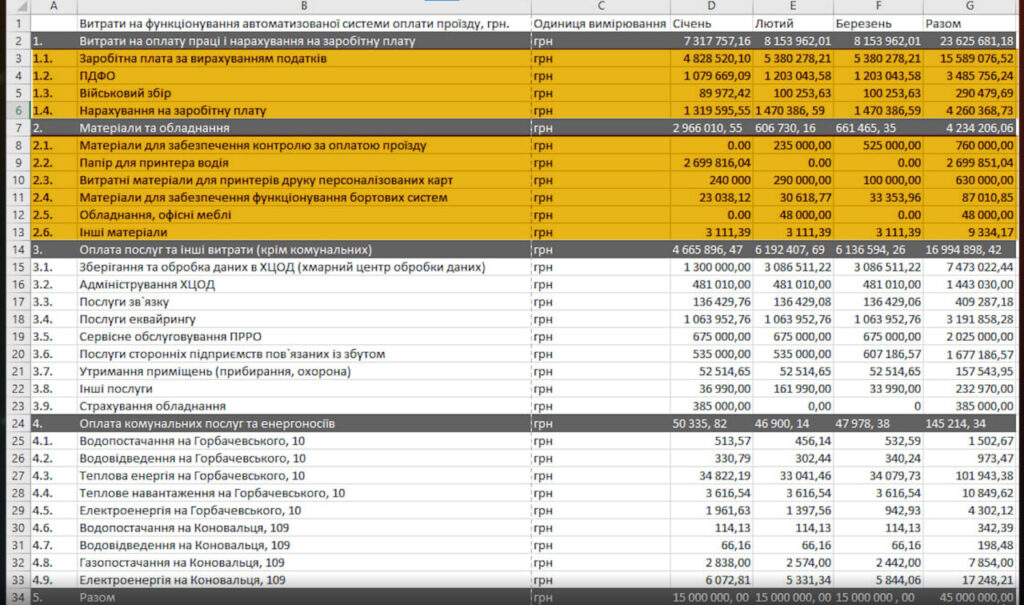1024x605 pixels.
Task: Select the 'Адміністрування ХЦОД' cell
Action: coord(304,284)
